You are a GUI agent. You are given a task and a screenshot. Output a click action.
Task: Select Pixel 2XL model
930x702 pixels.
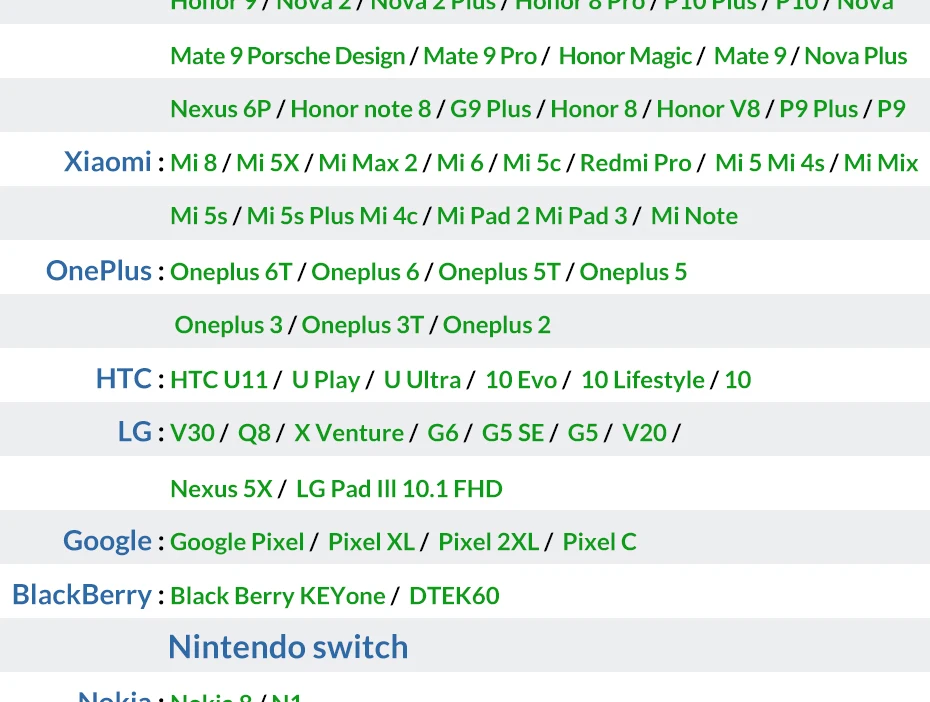coord(489,541)
